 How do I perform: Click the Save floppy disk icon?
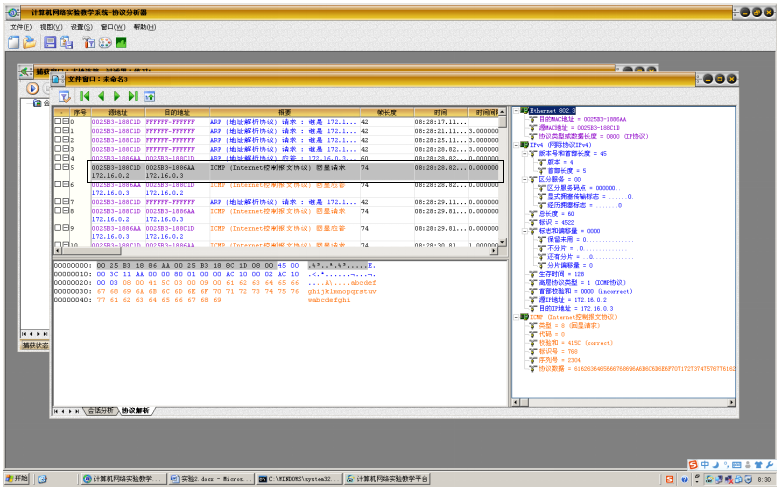(x=50, y=43)
